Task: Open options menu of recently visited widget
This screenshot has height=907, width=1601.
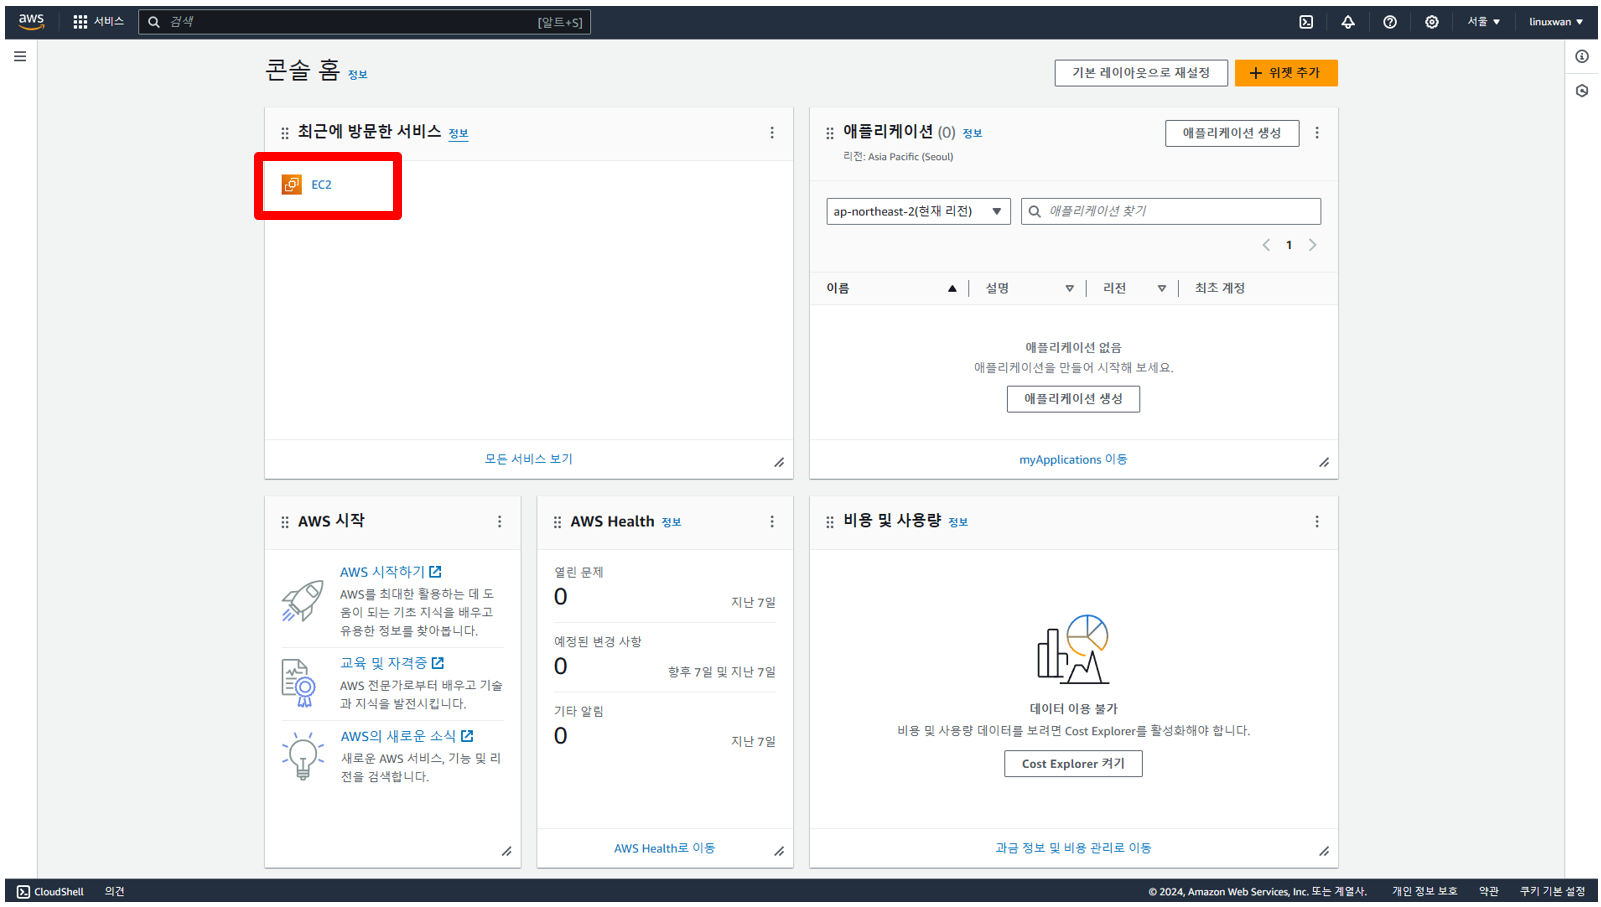Action: point(772,133)
